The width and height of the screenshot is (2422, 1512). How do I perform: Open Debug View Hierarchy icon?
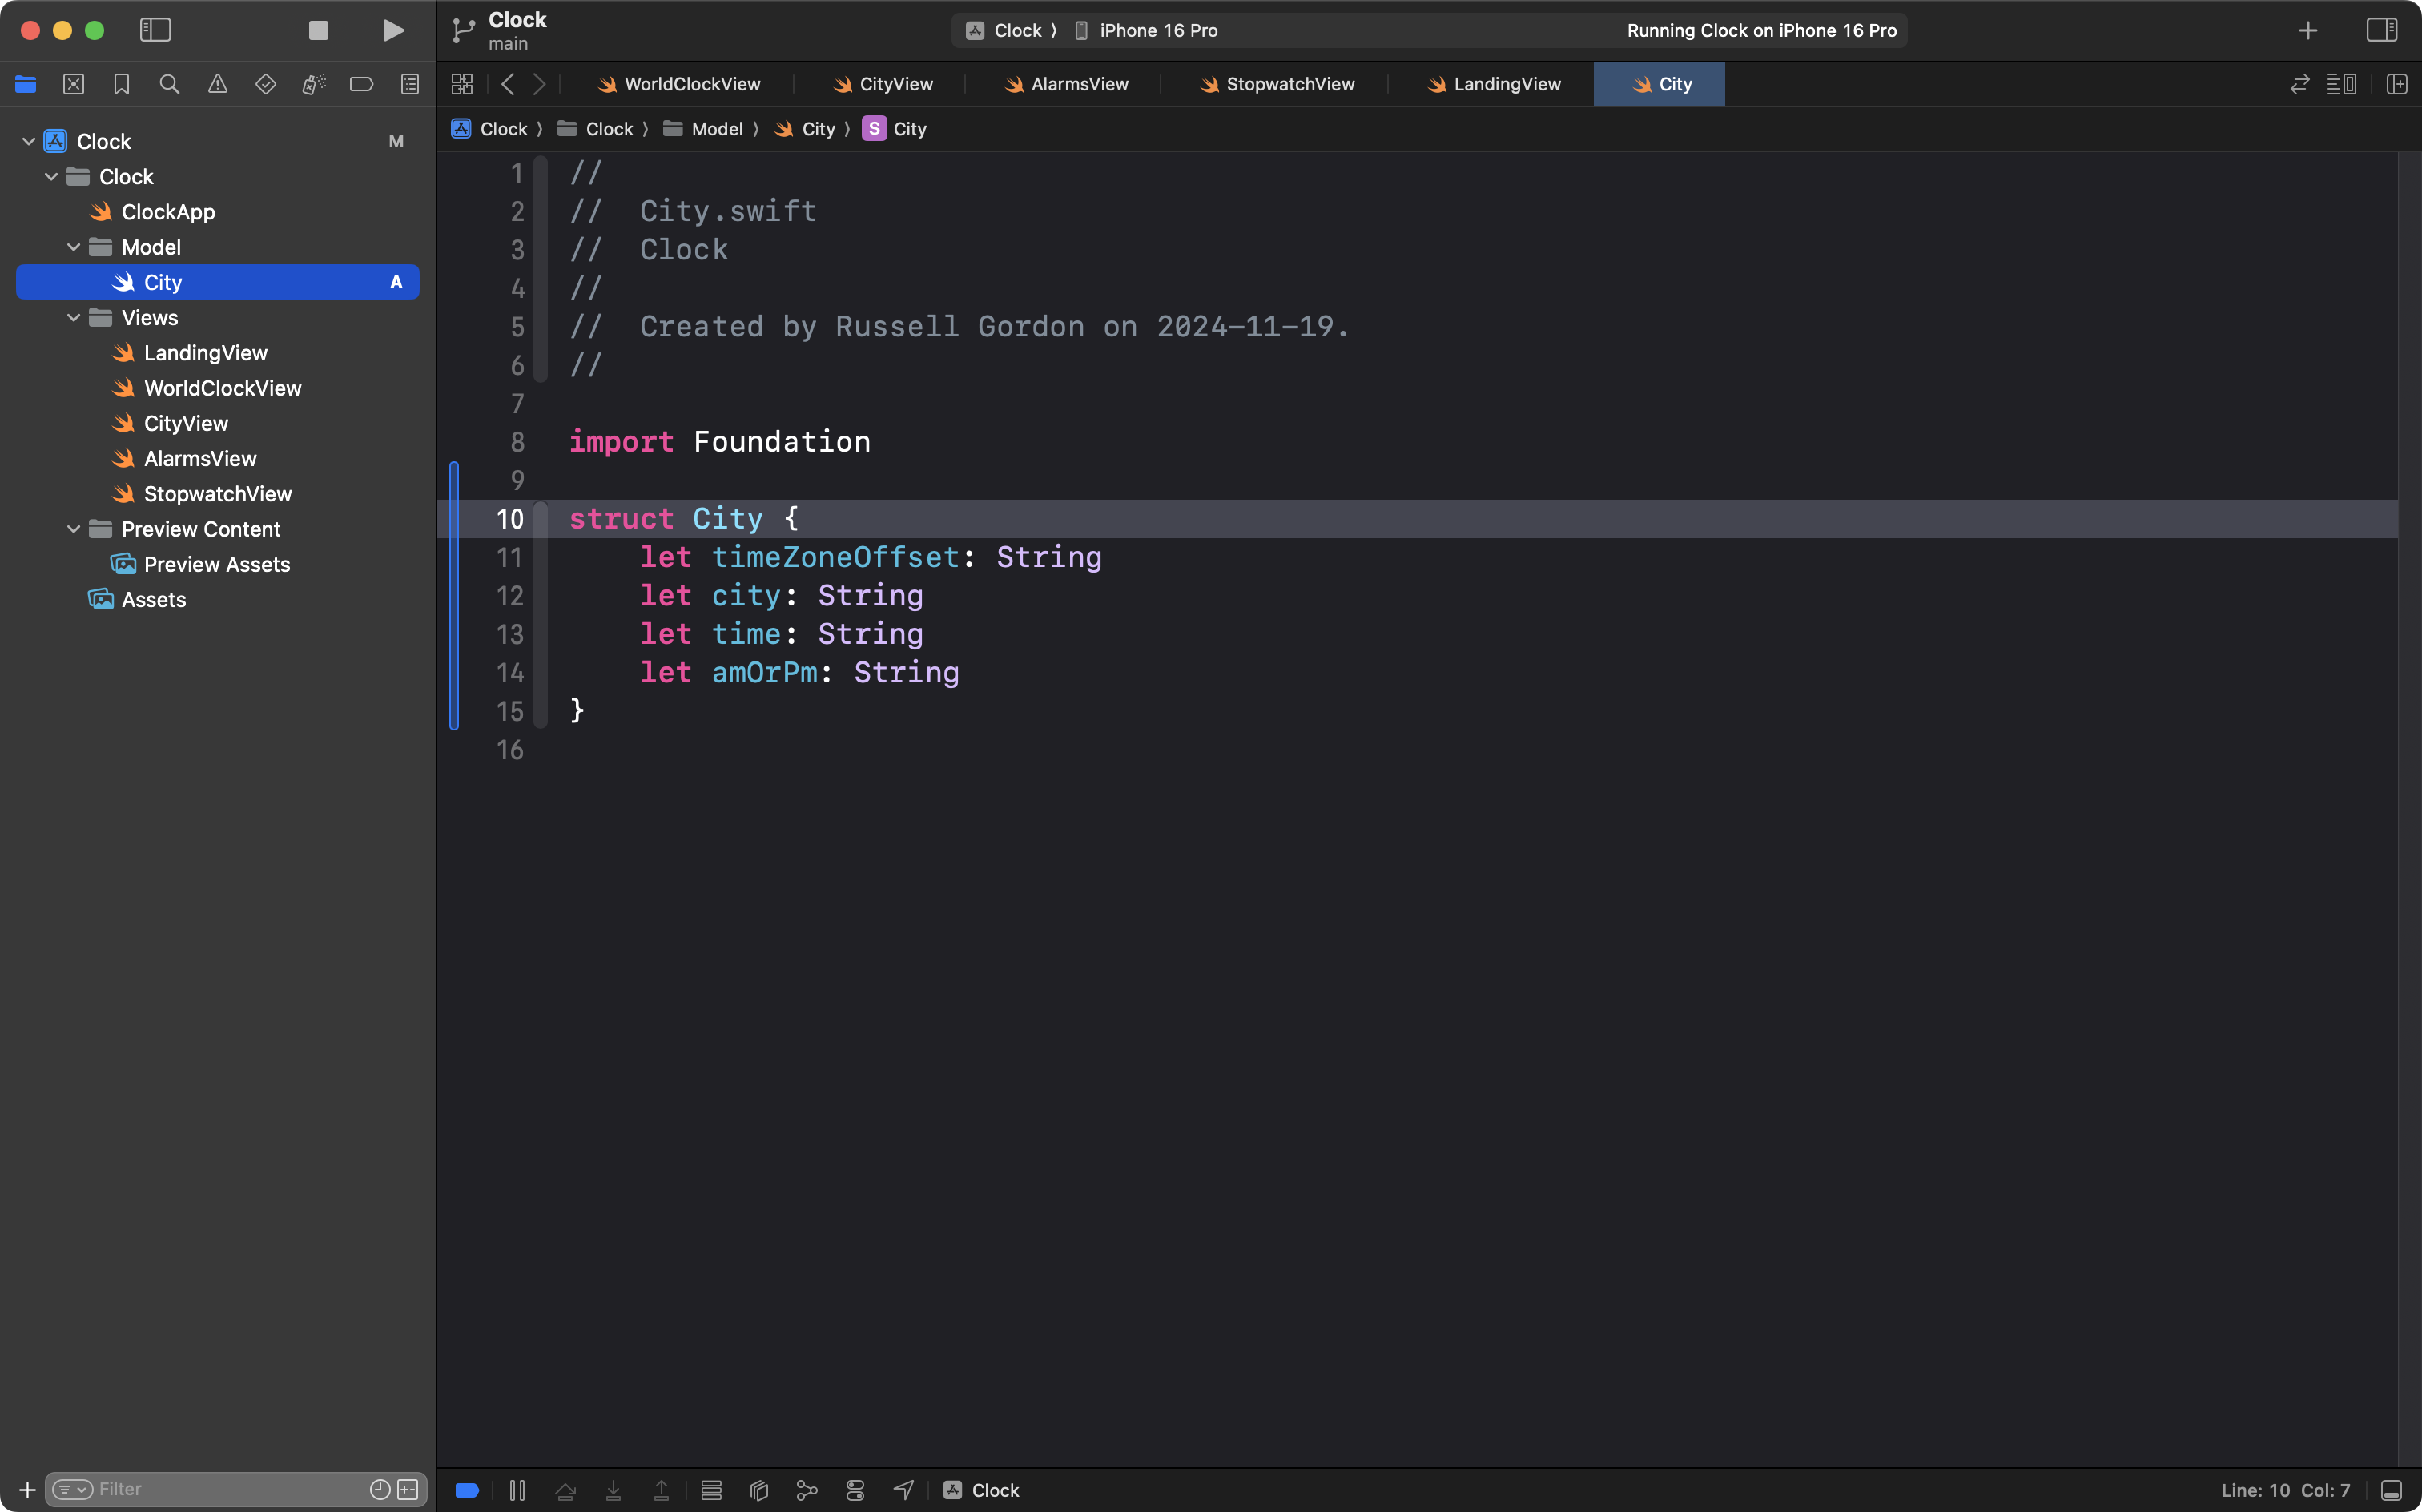(759, 1490)
